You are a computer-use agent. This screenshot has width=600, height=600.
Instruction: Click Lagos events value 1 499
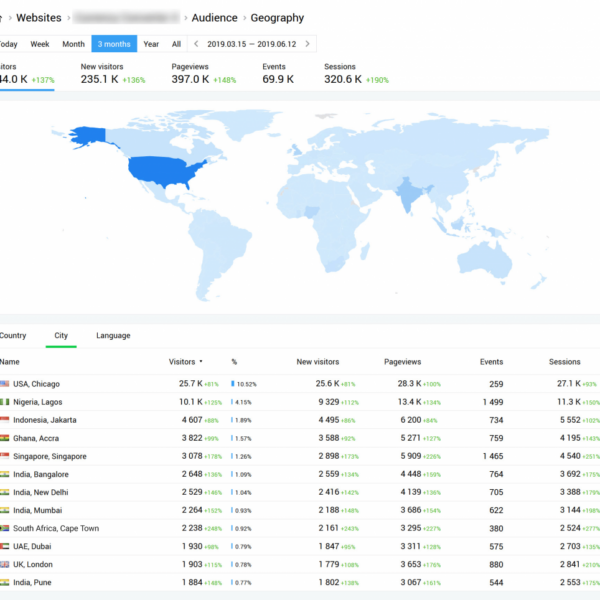493,402
